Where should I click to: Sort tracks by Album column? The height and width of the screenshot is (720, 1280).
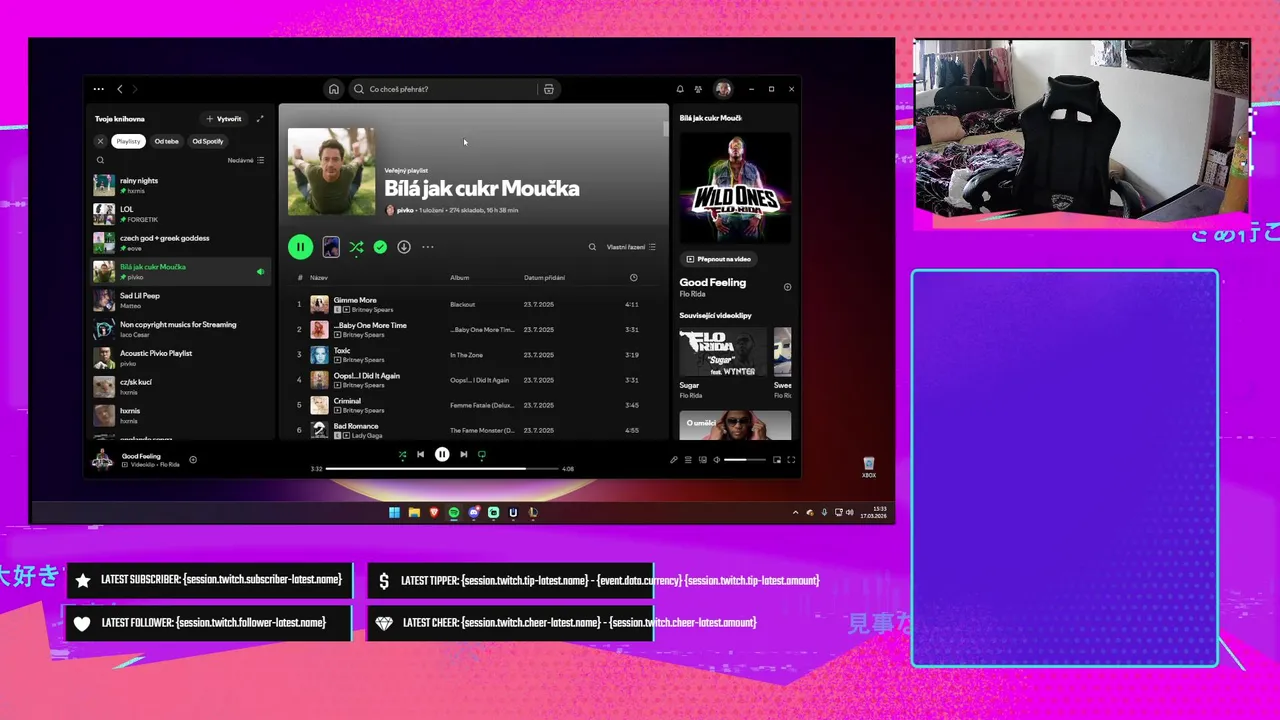(459, 277)
